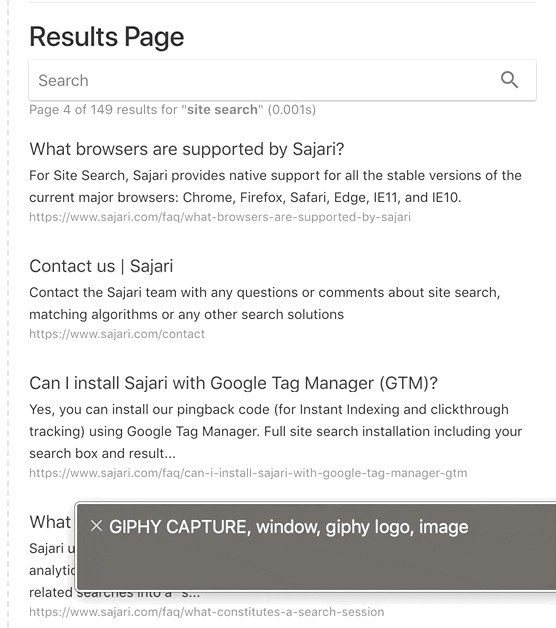Click the Contact the Sajari team description text
This screenshot has height=628, width=556.
[264, 303]
